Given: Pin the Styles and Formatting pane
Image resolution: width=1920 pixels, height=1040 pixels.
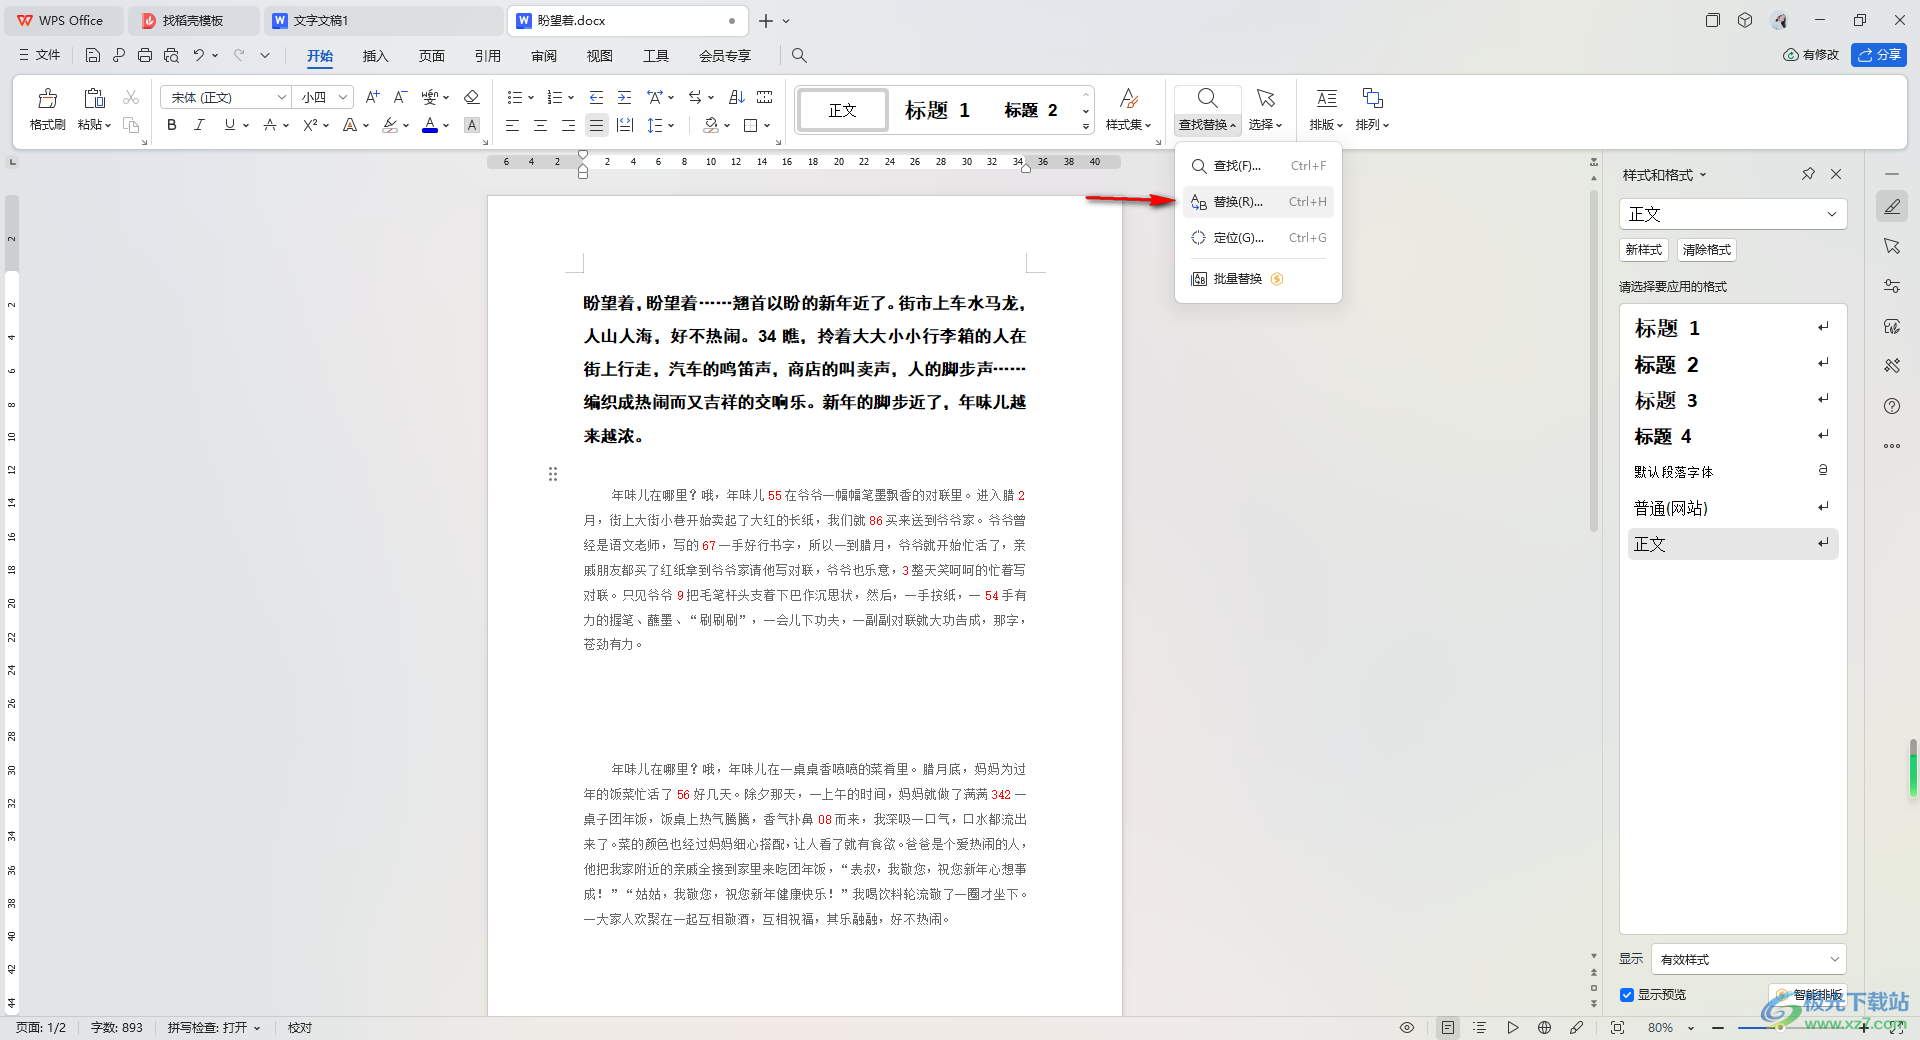Looking at the screenshot, I should [1808, 174].
